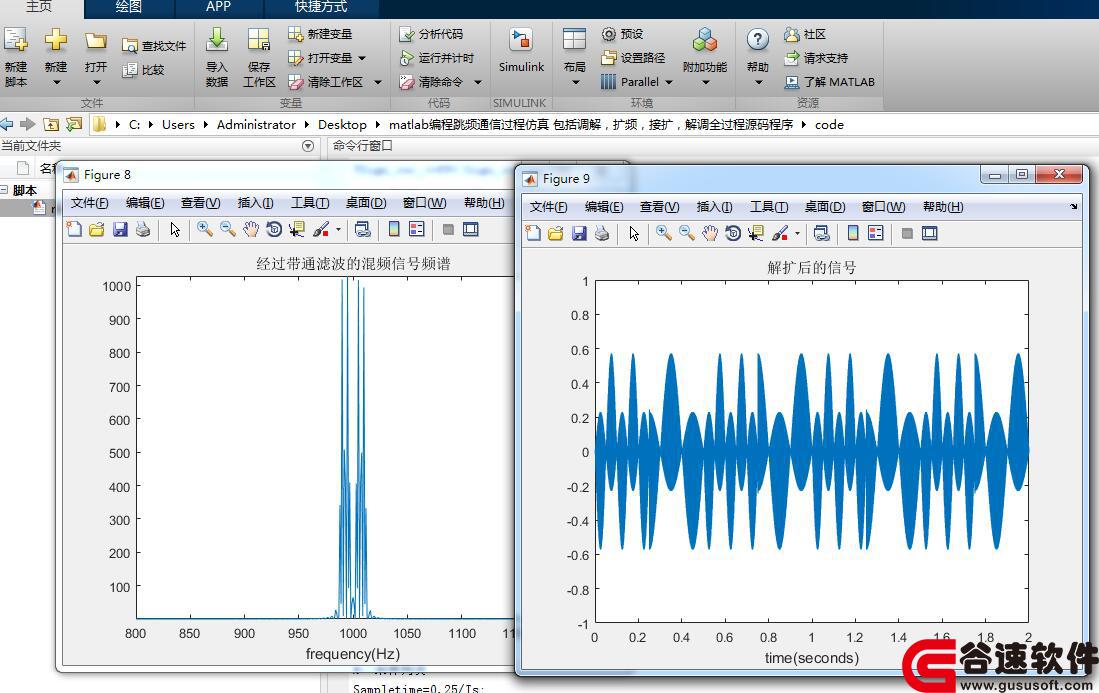
Task: Click the code folder in address path
Action: [829, 125]
